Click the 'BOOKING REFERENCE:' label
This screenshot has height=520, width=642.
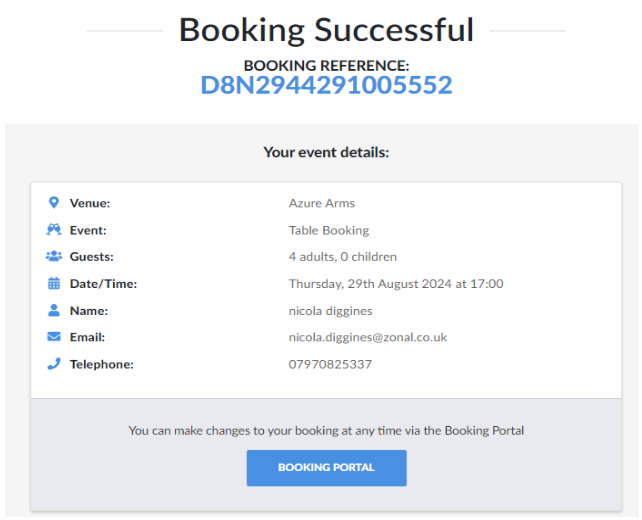point(326,65)
